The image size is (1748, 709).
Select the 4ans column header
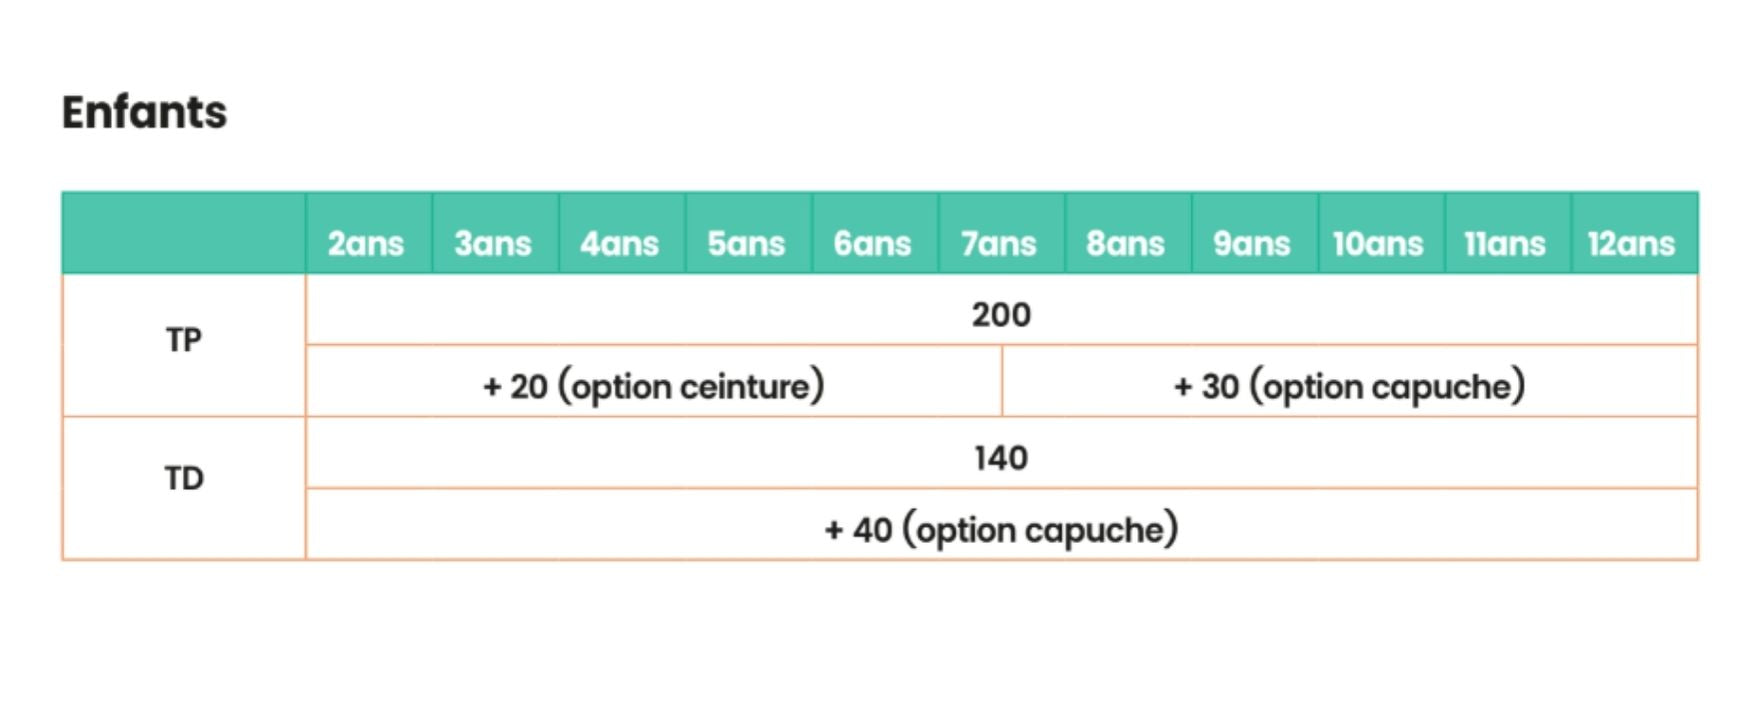coord(619,243)
